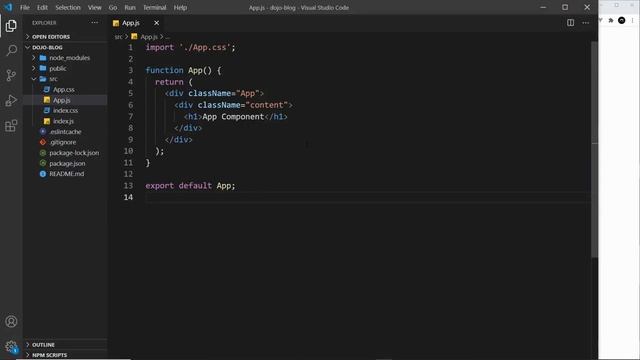The image size is (640, 360).
Task: Expand the Outline section
Action: pyautogui.click(x=65, y=345)
